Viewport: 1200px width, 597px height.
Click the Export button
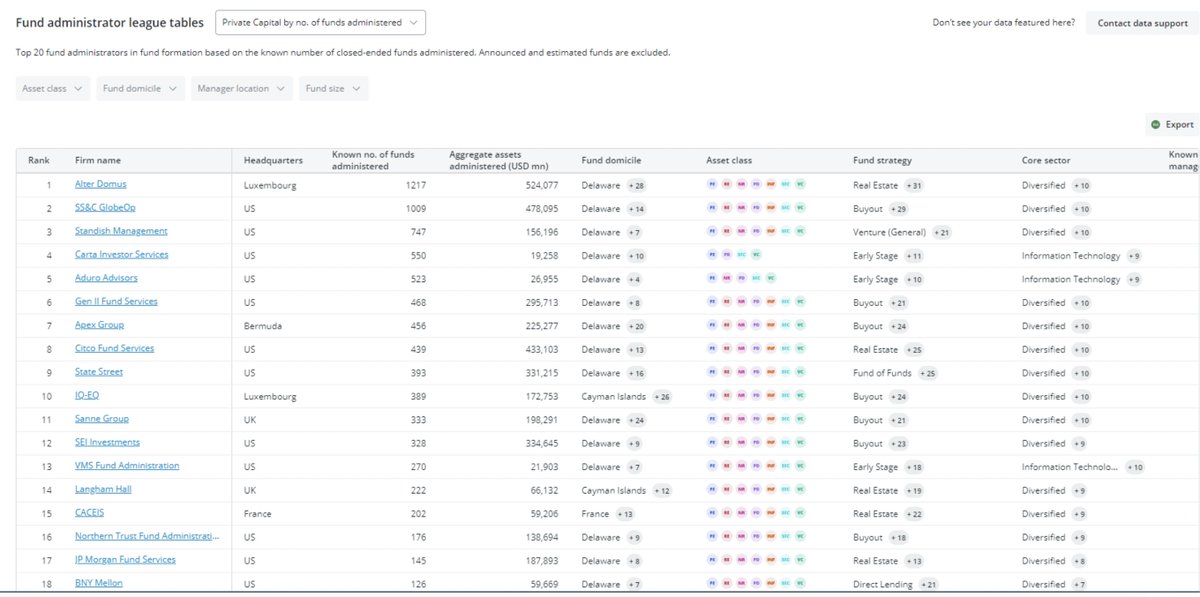click(1171, 124)
